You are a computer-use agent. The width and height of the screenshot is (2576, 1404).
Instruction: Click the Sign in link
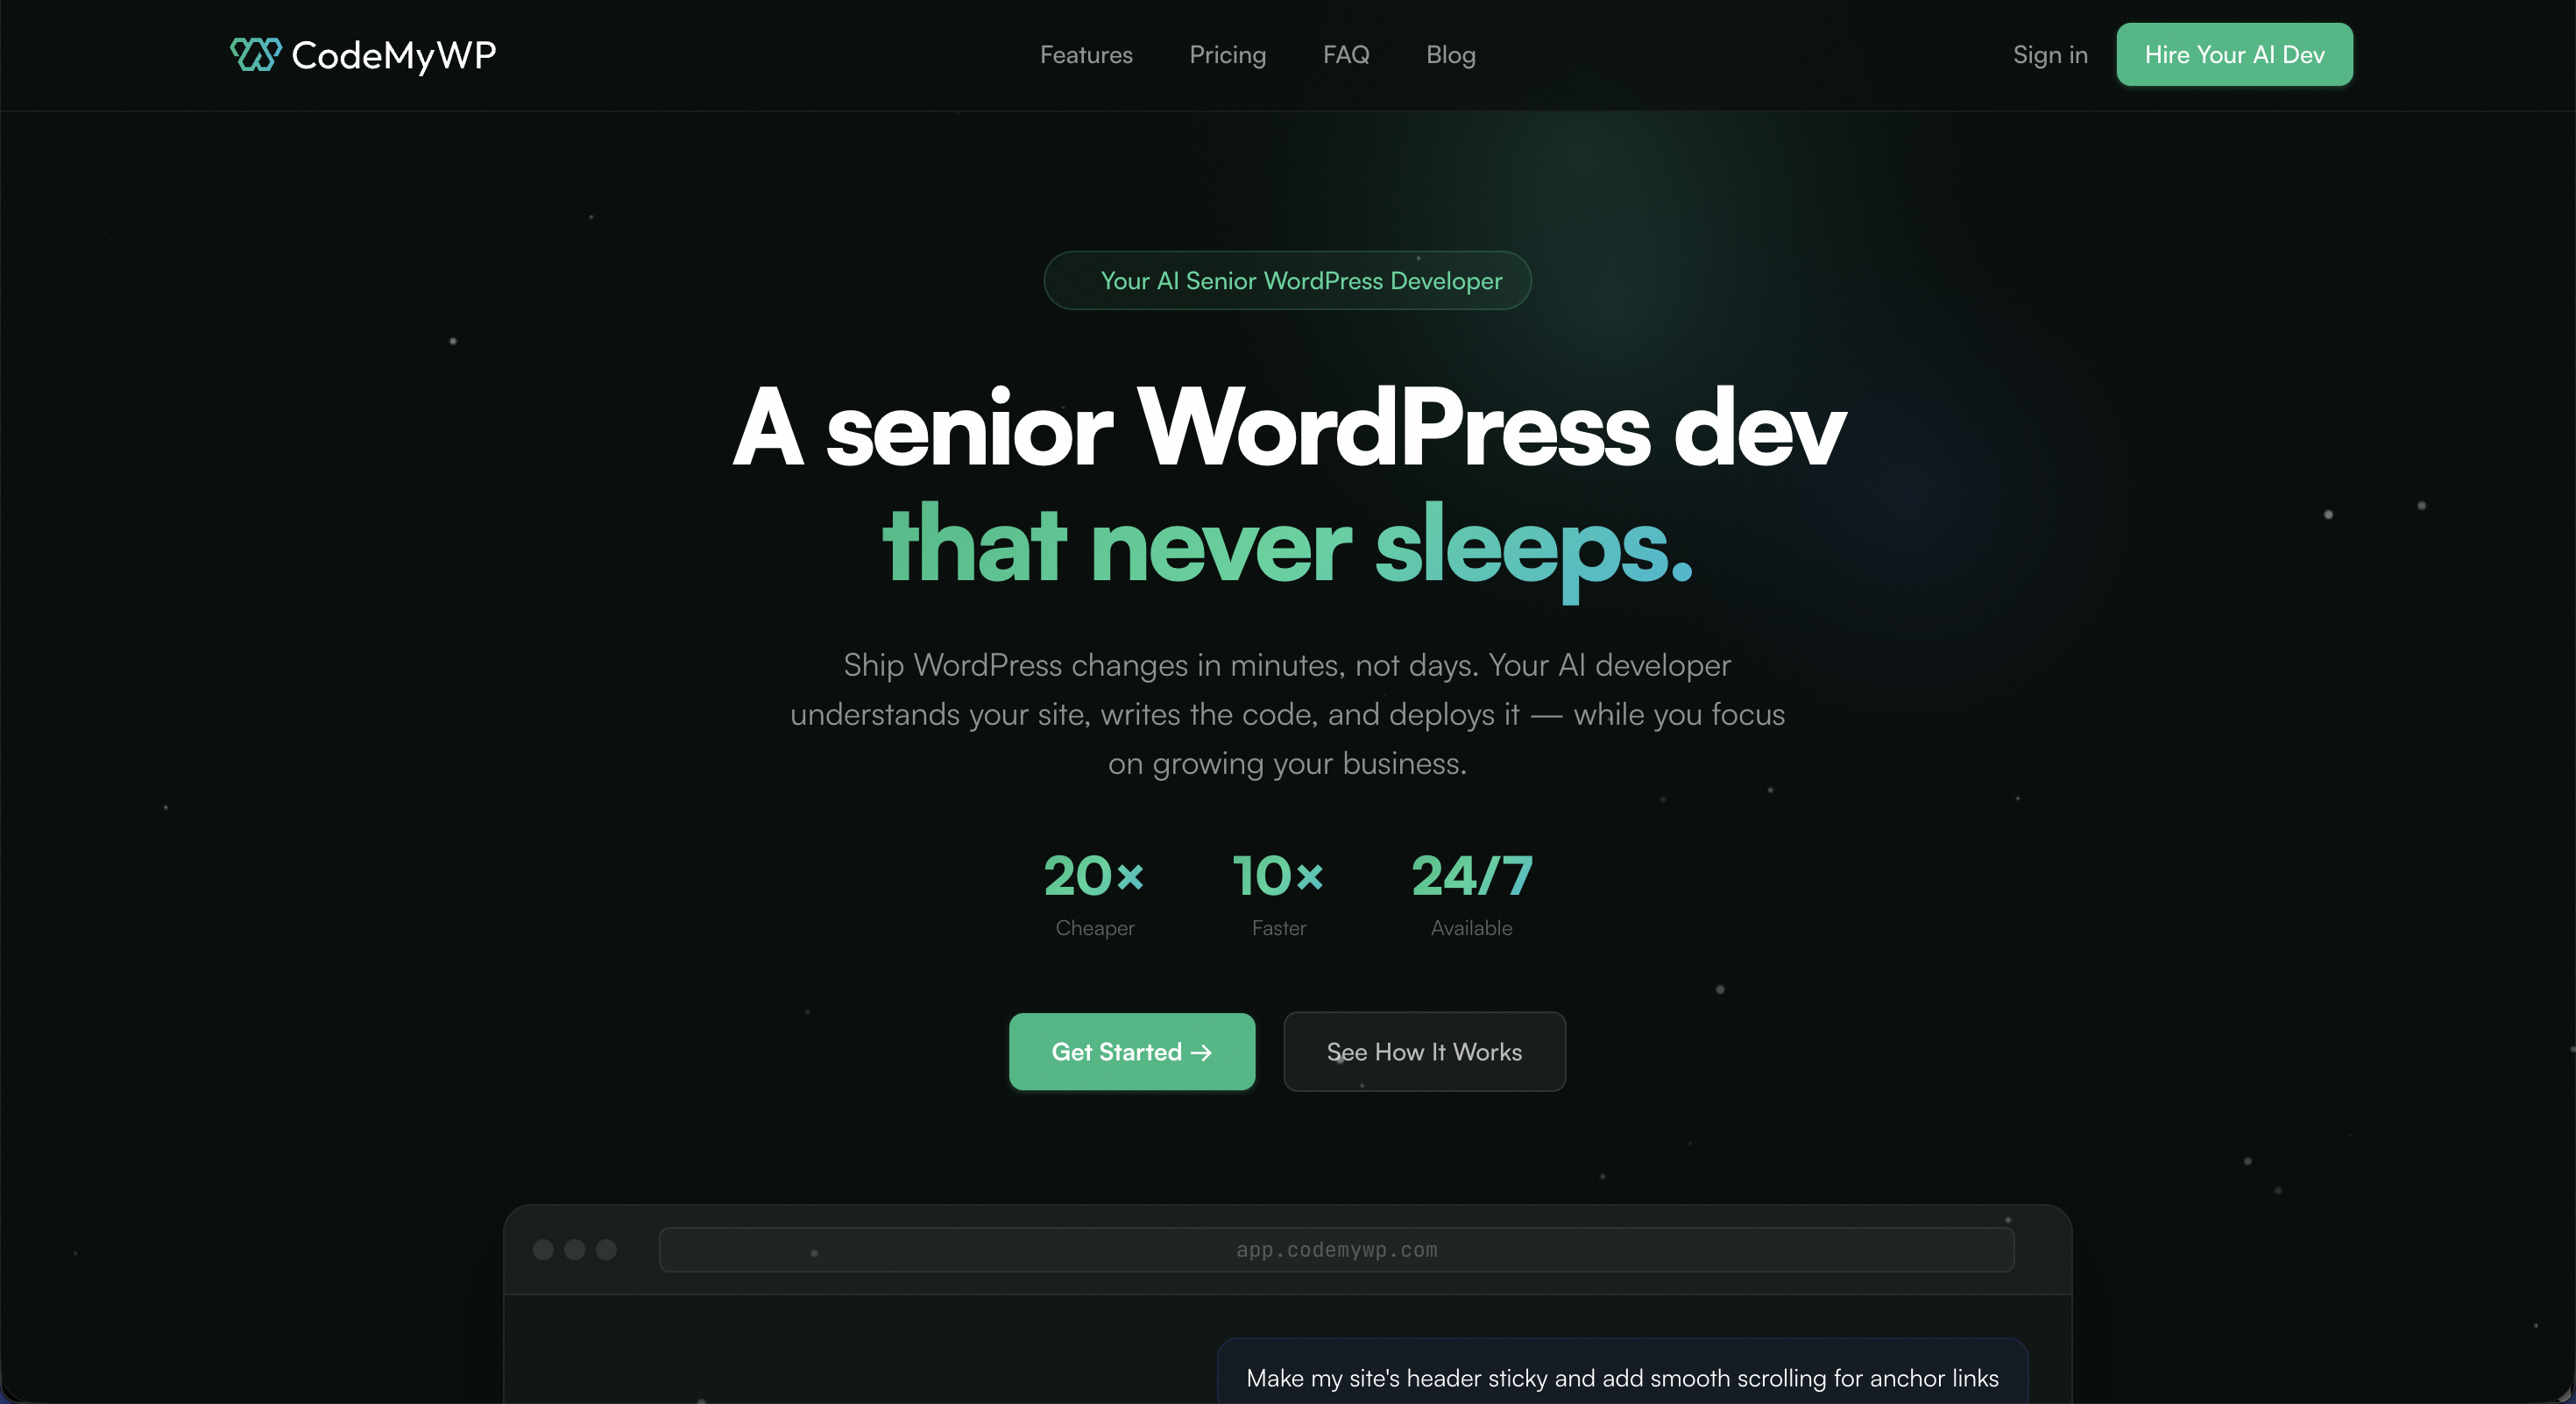(x=2050, y=55)
